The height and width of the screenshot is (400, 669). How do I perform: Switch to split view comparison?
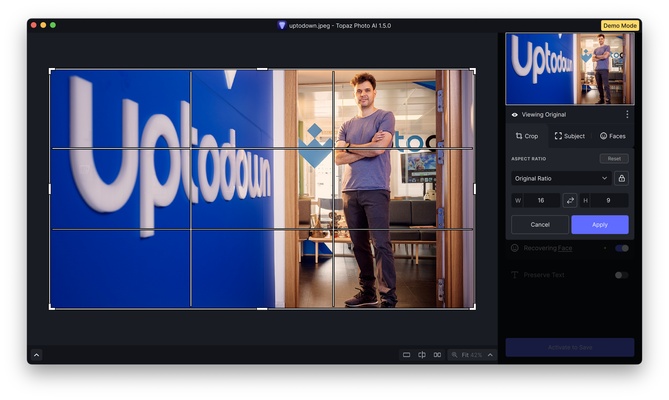[x=422, y=355]
